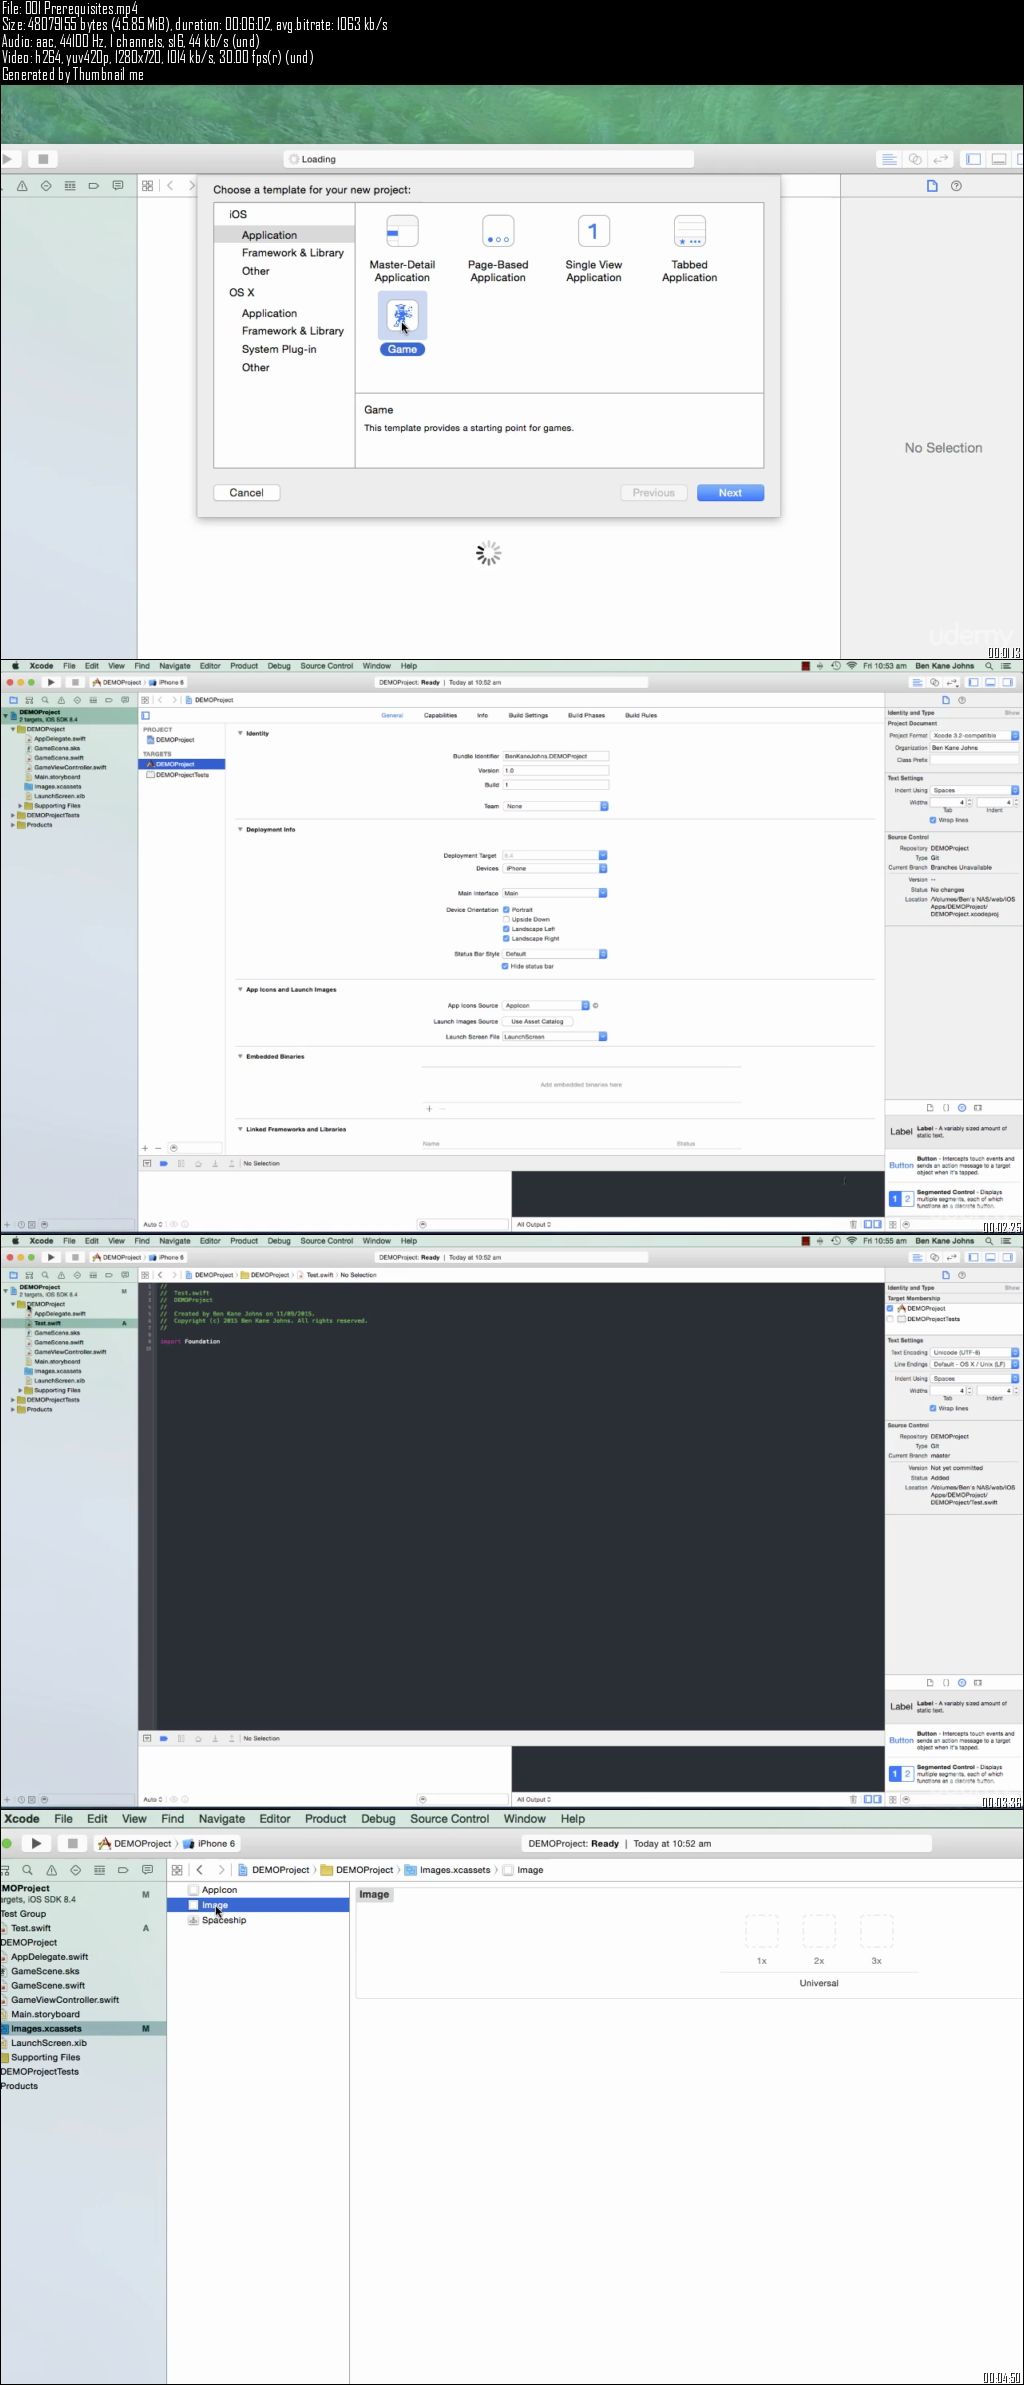Check DEMOProjectTests target membership in Test.swift frame

click(x=890, y=1319)
